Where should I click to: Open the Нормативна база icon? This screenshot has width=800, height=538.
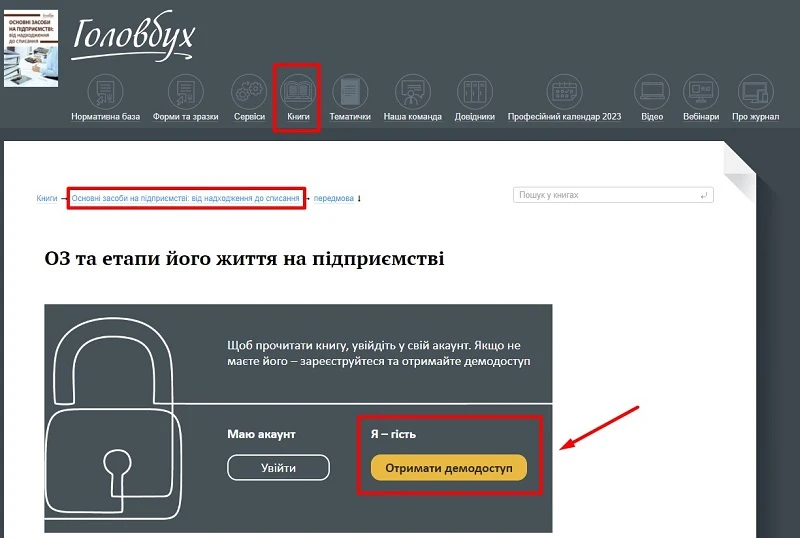click(106, 92)
